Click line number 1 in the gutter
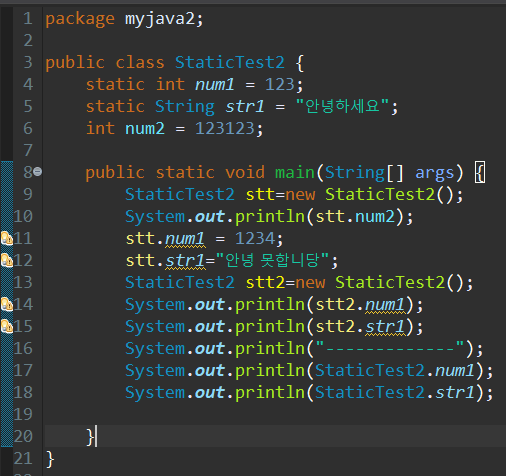 (x=28, y=19)
